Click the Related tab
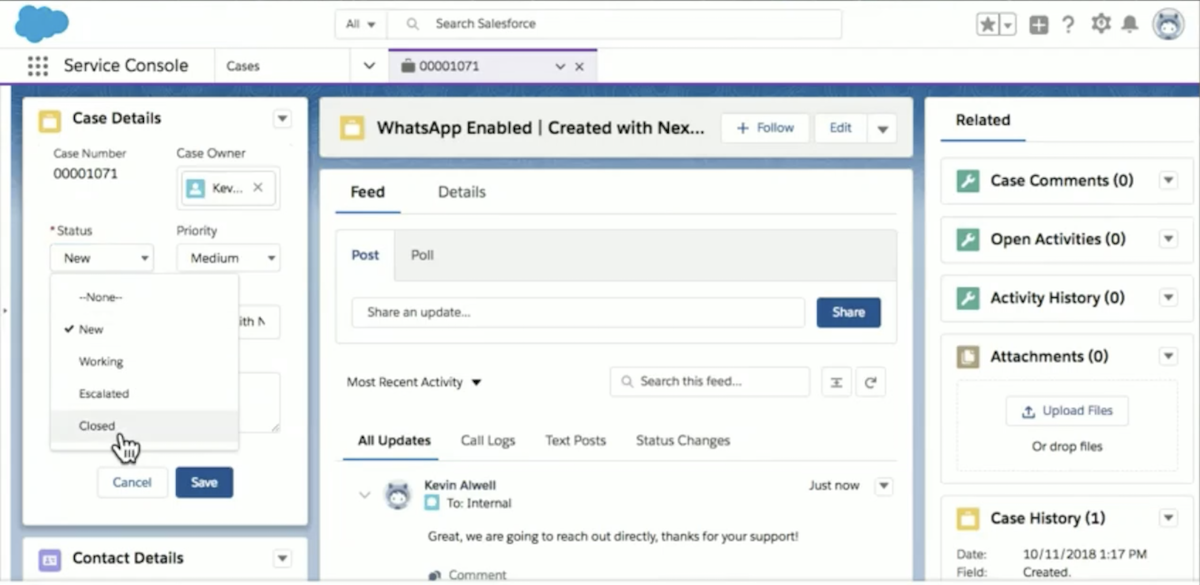 983,120
